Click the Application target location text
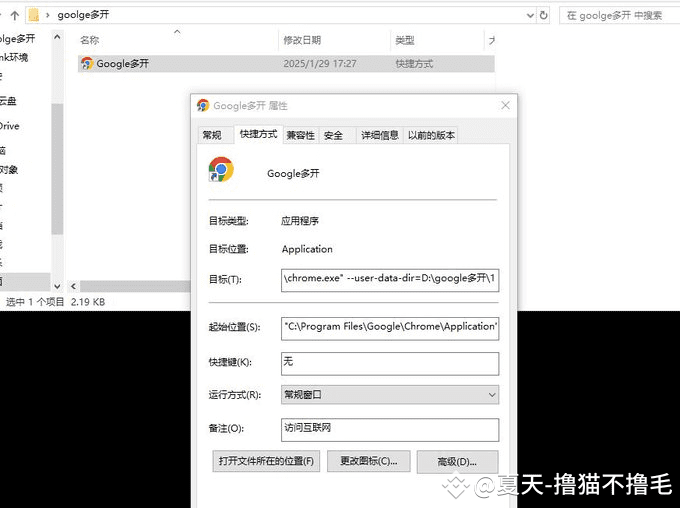Viewport: 680px width, 508px height. coord(307,249)
